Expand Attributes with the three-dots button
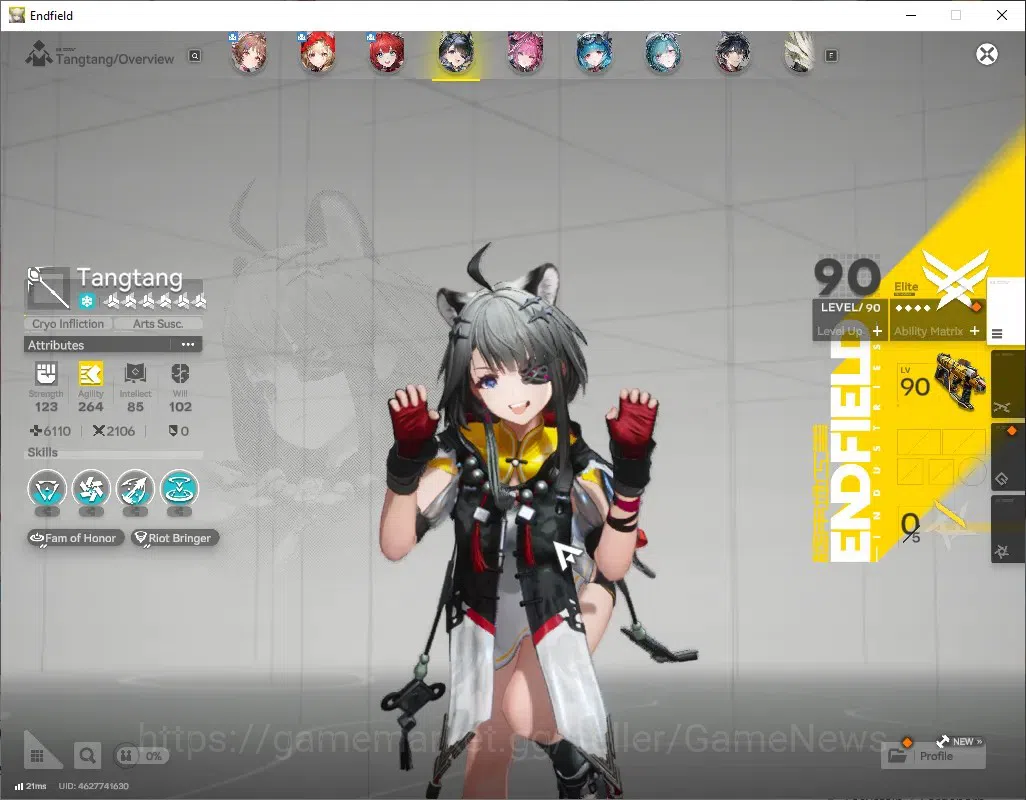1026x800 pixels. [188, 344]
